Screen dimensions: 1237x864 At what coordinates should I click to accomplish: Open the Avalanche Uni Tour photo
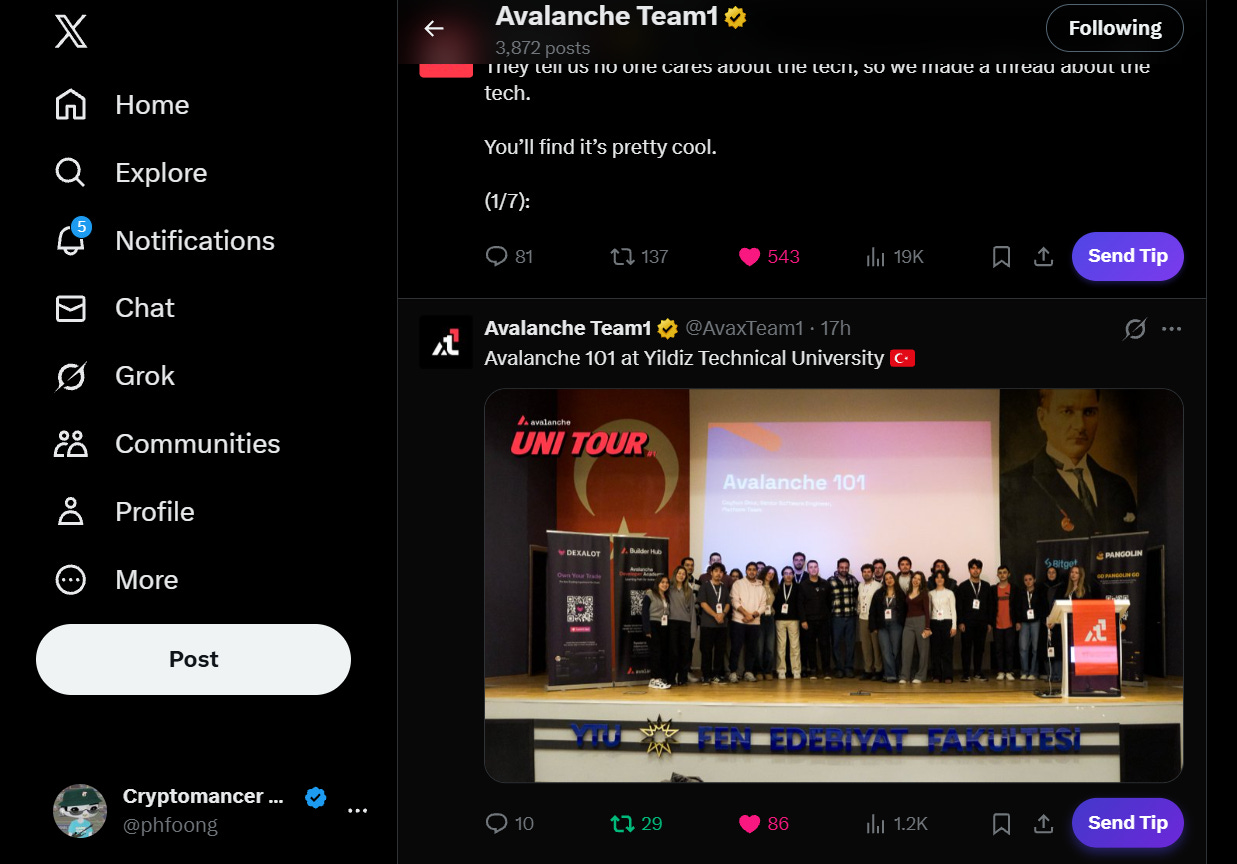point(833,585)
